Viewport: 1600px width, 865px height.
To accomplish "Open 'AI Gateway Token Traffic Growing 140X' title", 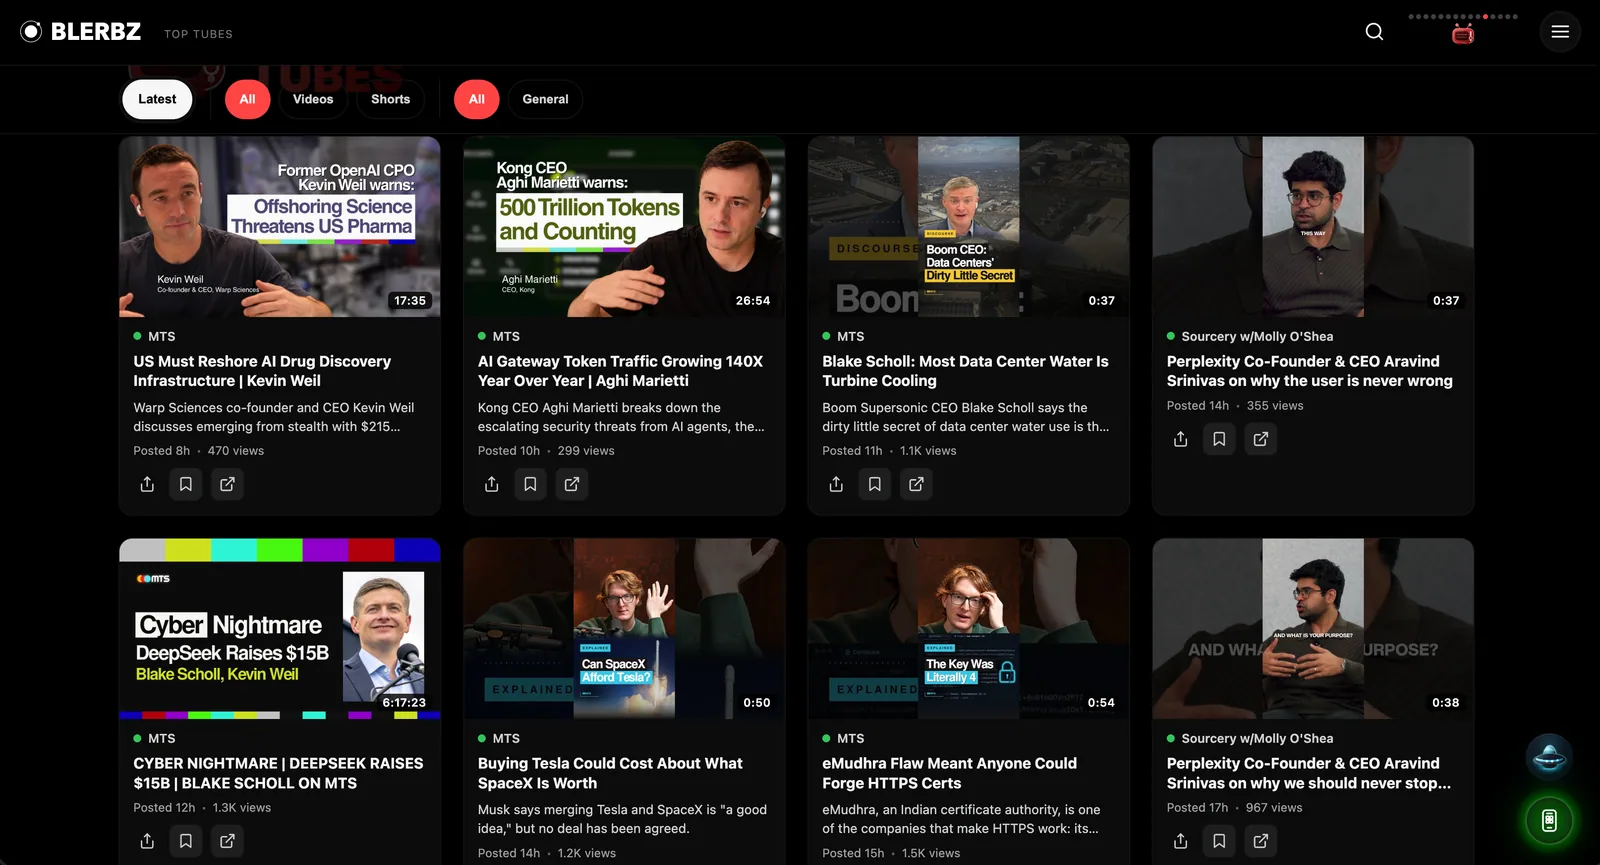I will [x=620, y=371].
